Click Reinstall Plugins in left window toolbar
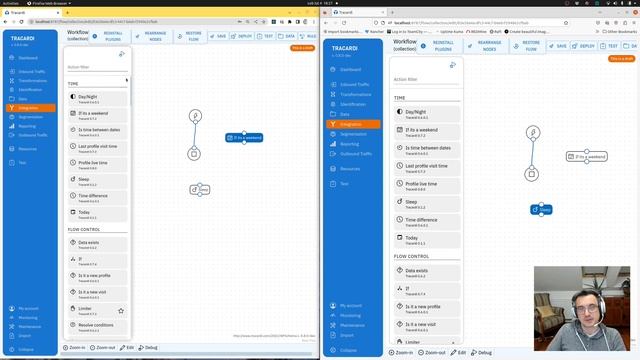 [110, 36]
